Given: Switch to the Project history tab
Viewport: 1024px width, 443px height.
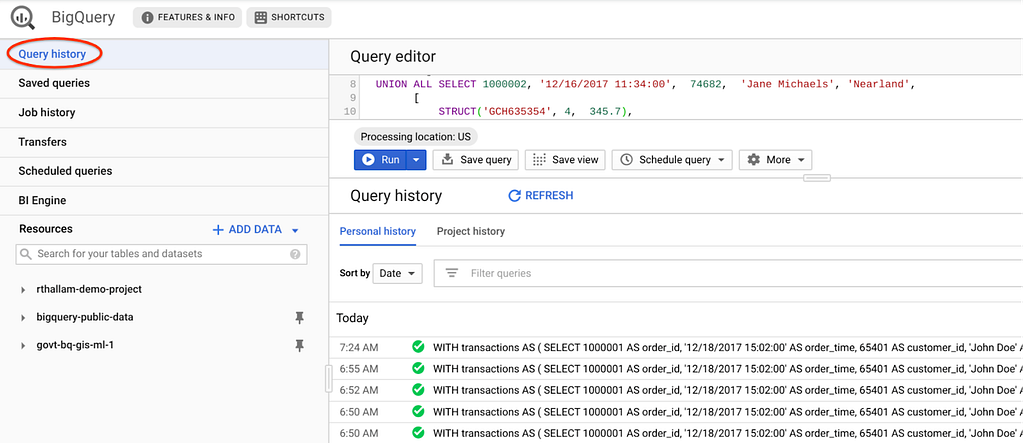Looking at the screenshot, I should [x=471, y=231].
